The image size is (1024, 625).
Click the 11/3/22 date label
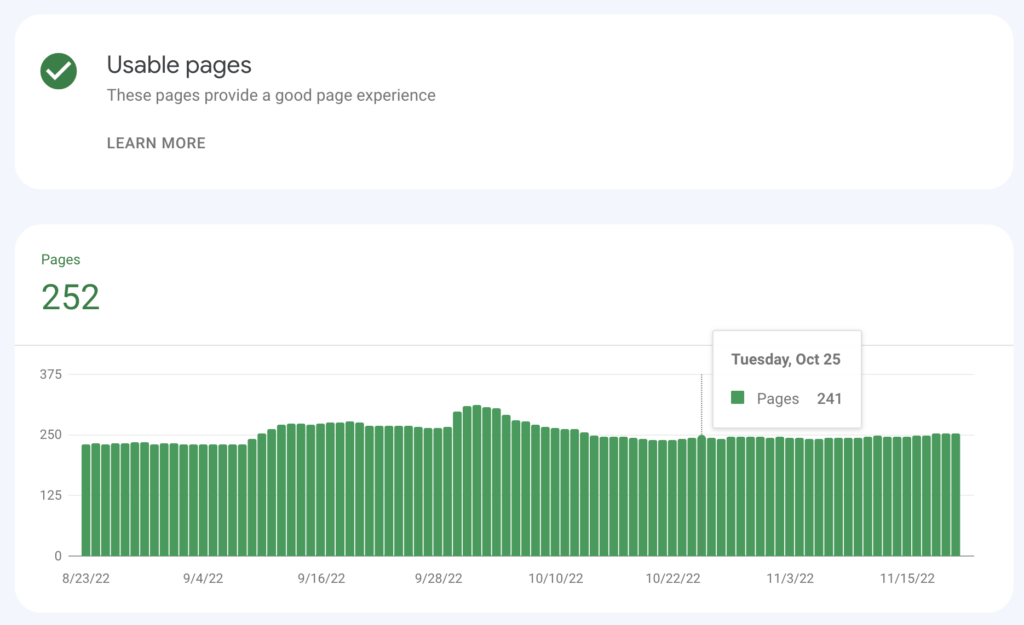pos(790,579)
